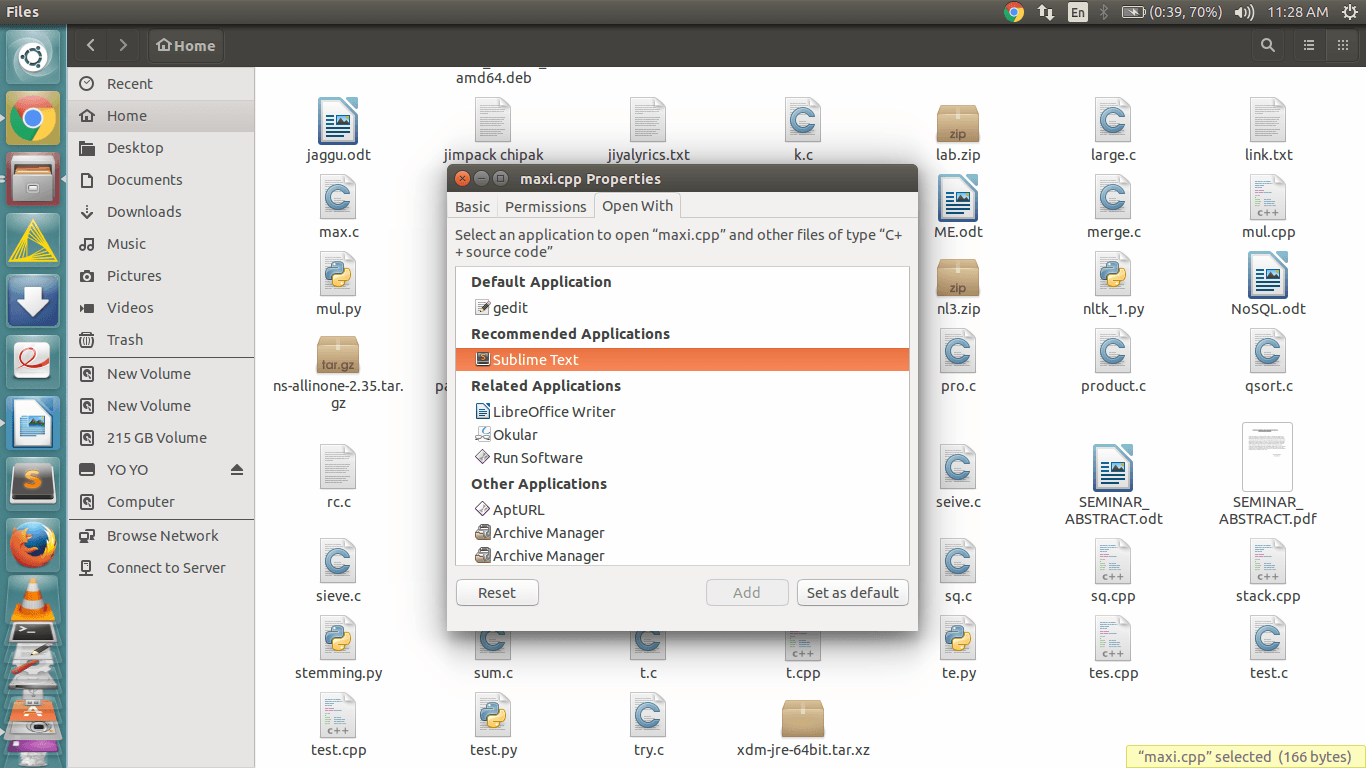The height and width of the screenshot is (768, 1366).
Task: Open Firefox from the launcher
Action: (x=33, y=546)
